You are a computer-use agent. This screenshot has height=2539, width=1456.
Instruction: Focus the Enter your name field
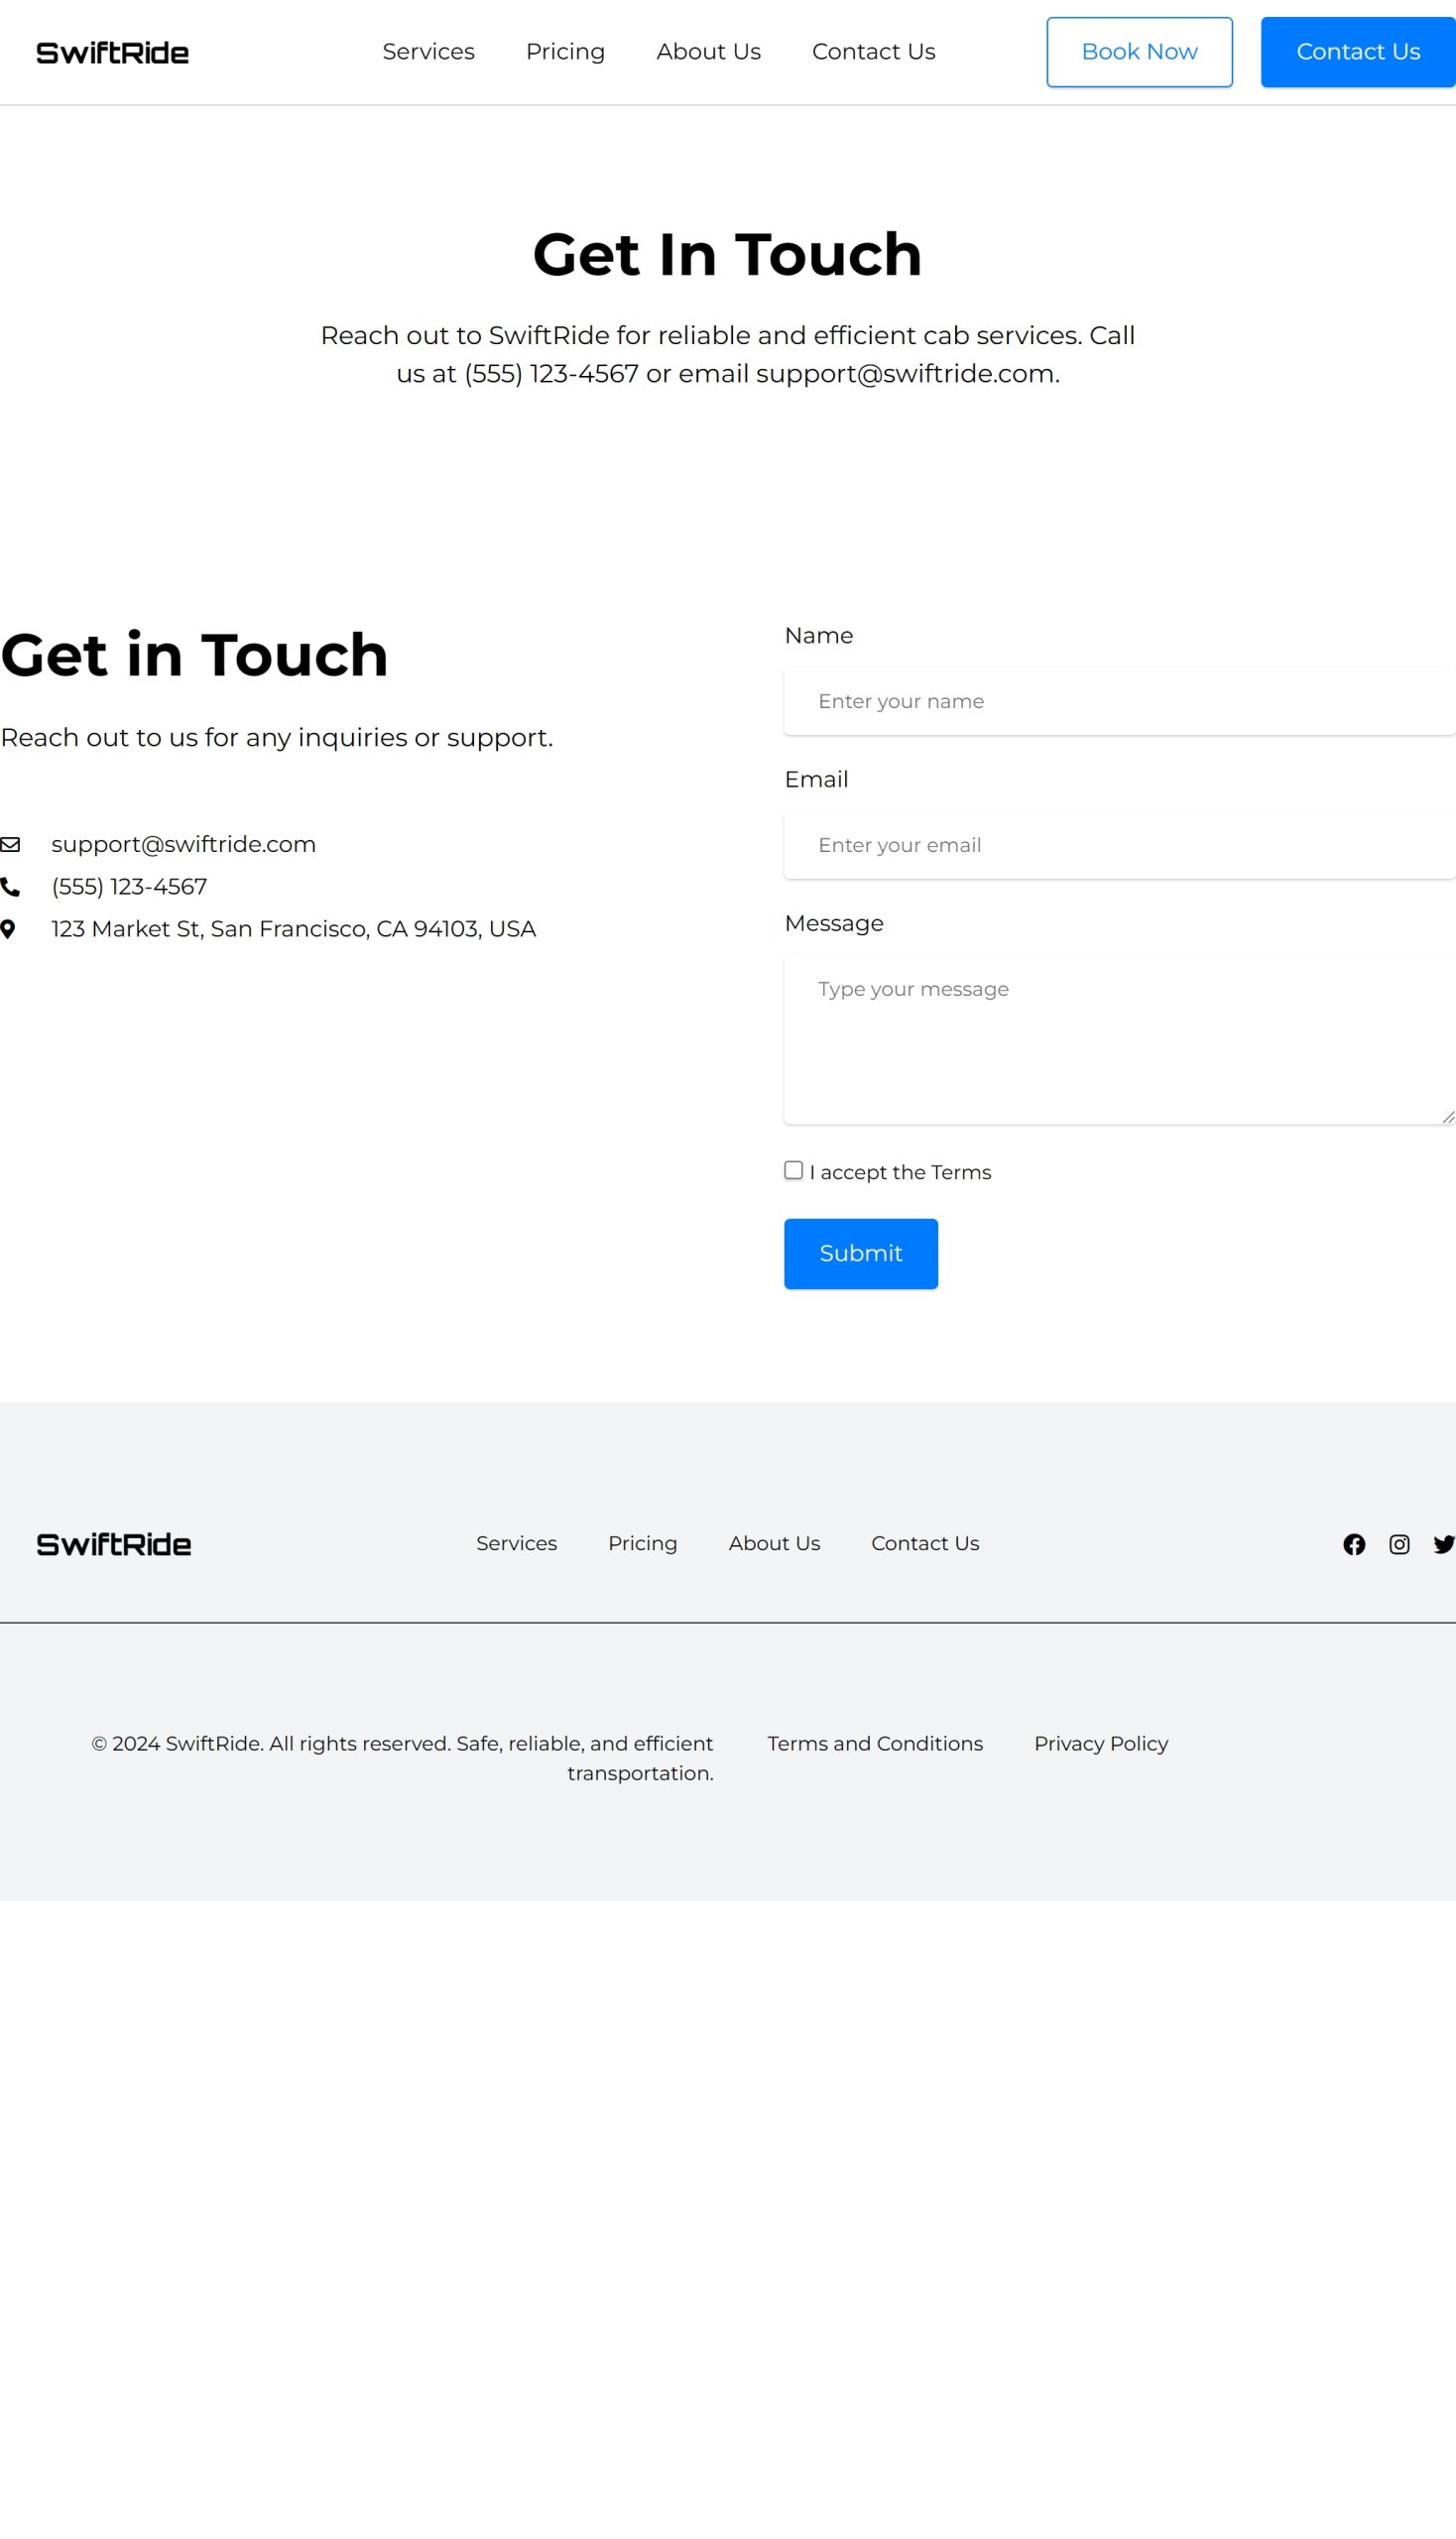[x=1119, y=701]
